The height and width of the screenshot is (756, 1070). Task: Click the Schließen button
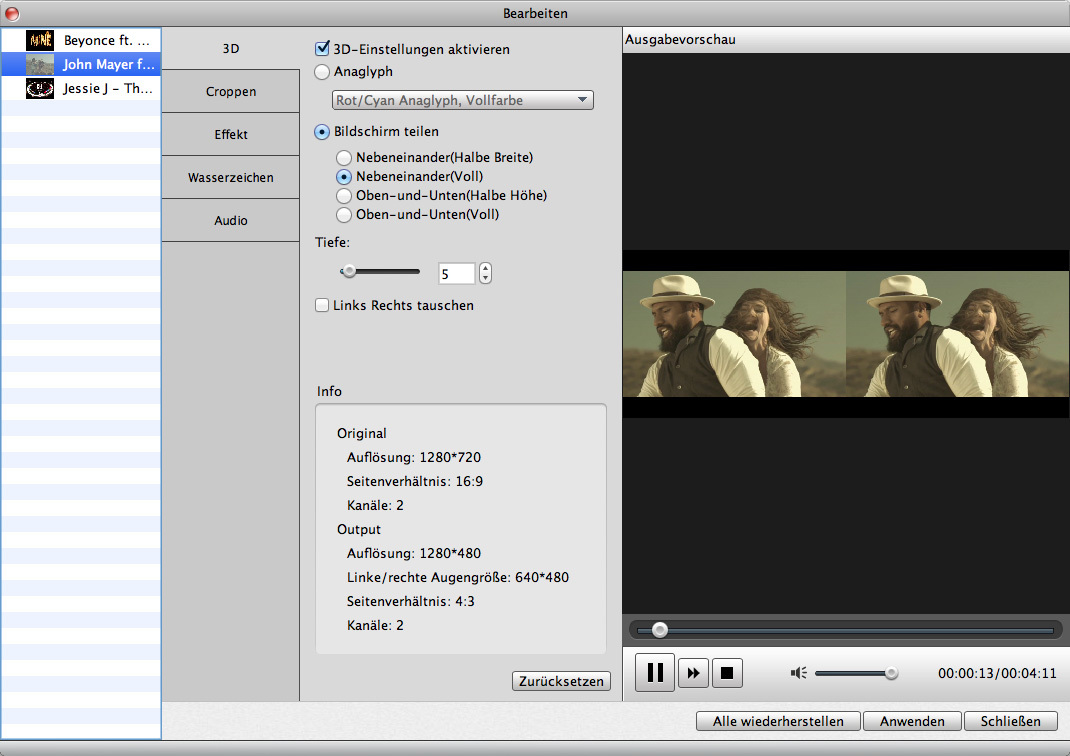click(1011, 721)
